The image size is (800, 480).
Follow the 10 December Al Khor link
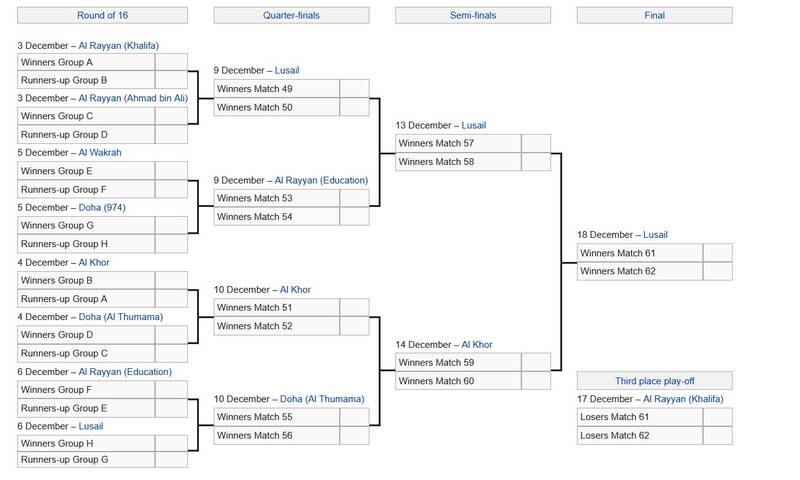(x=295, y=289)
